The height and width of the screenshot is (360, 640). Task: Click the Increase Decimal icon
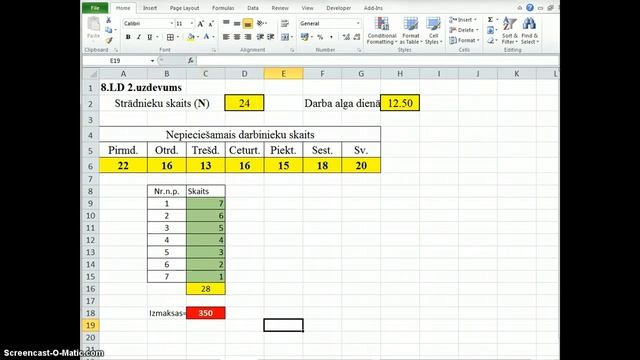point(346,37)
